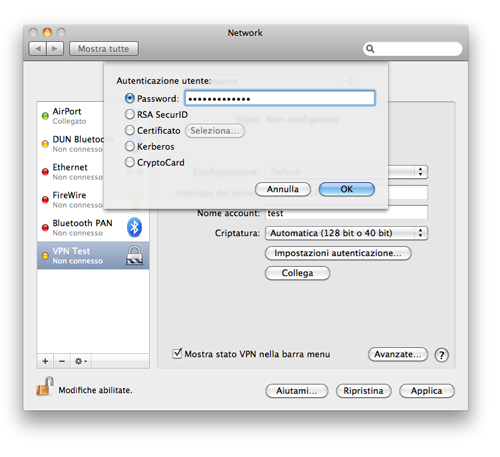Click the Ethernet red status dot
This screenshot has width=500, height=457.
[x=45, y=172]
